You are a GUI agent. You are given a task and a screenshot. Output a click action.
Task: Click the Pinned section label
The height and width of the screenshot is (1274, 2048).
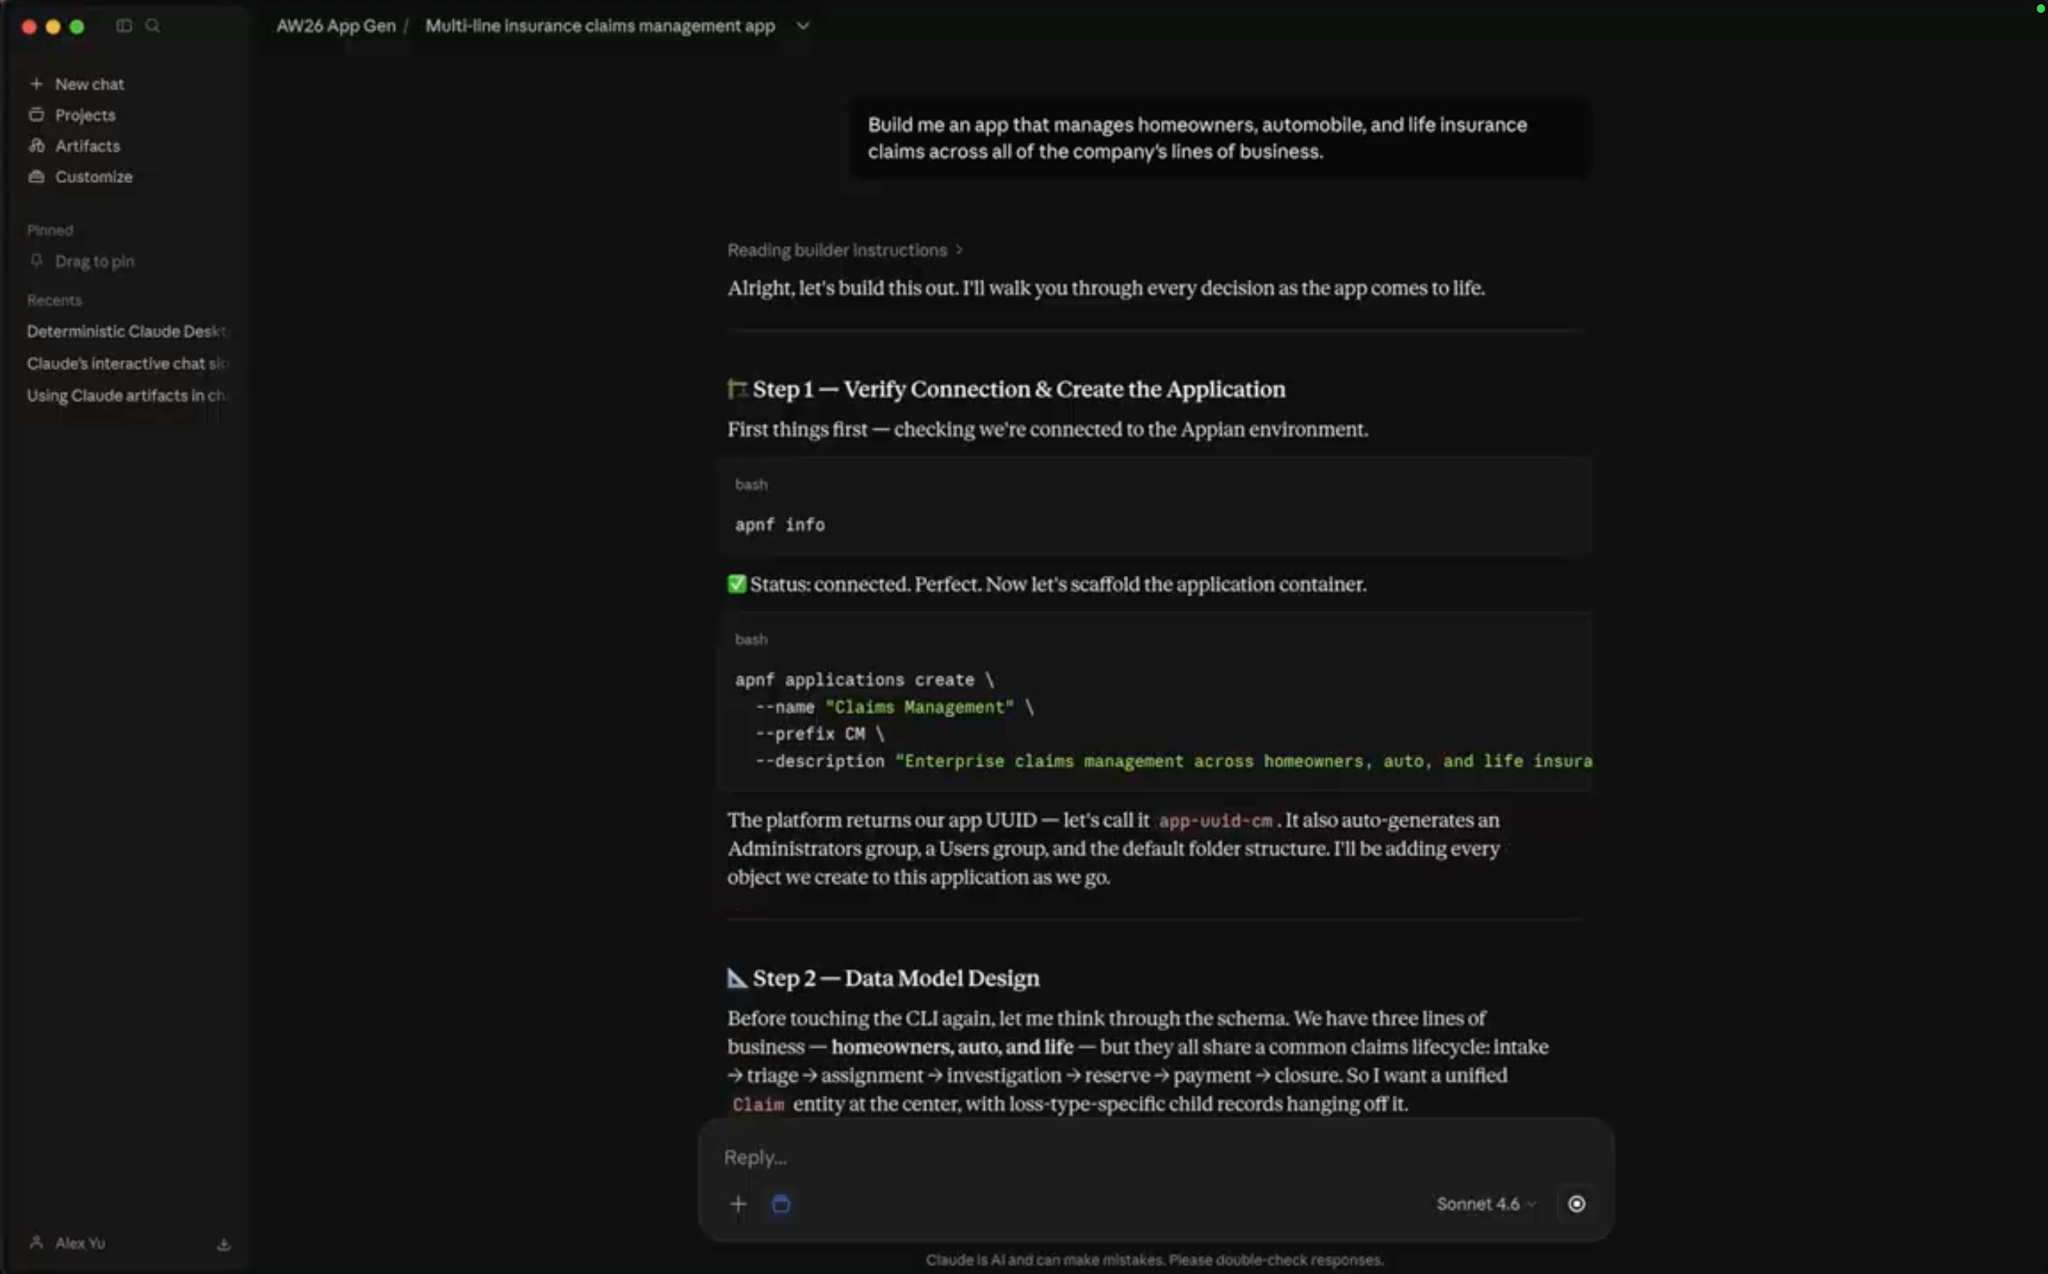coord(50,230)
